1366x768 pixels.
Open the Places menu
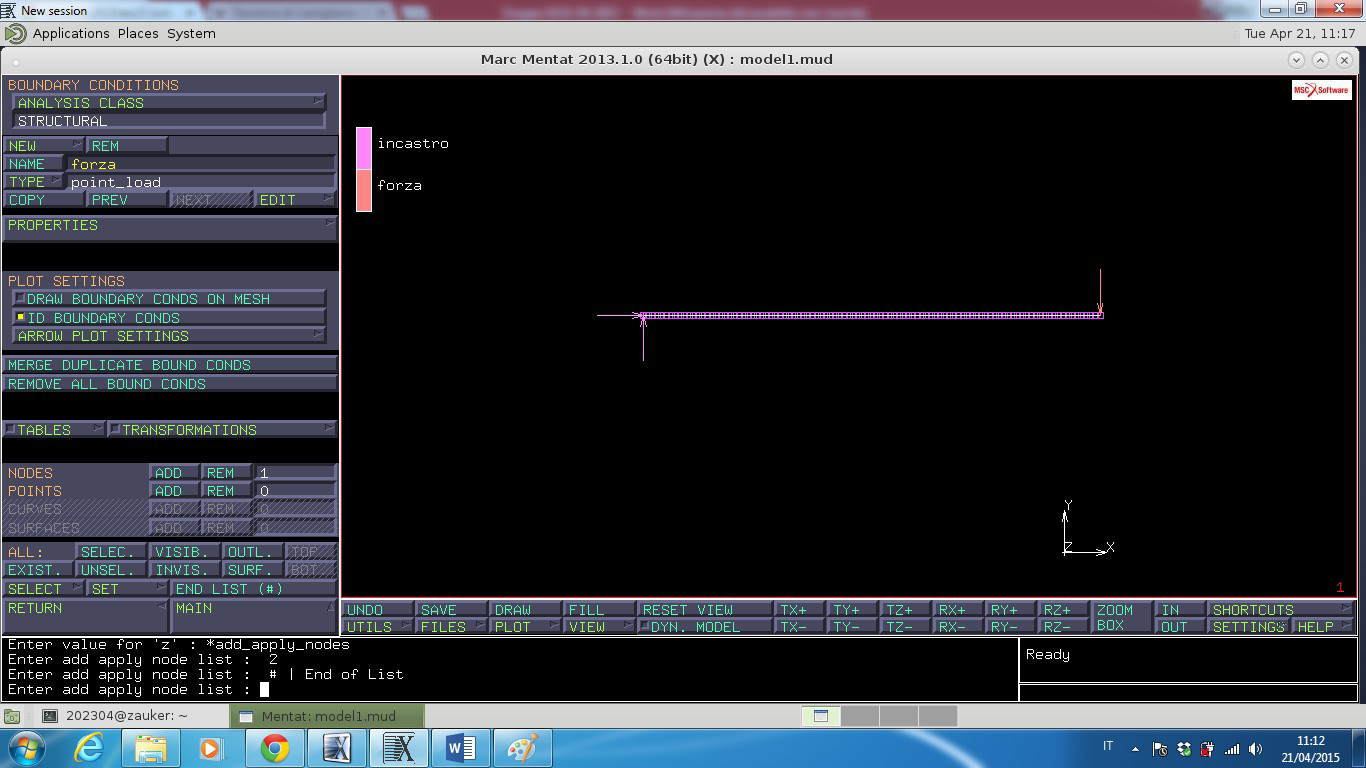point(138,33)
